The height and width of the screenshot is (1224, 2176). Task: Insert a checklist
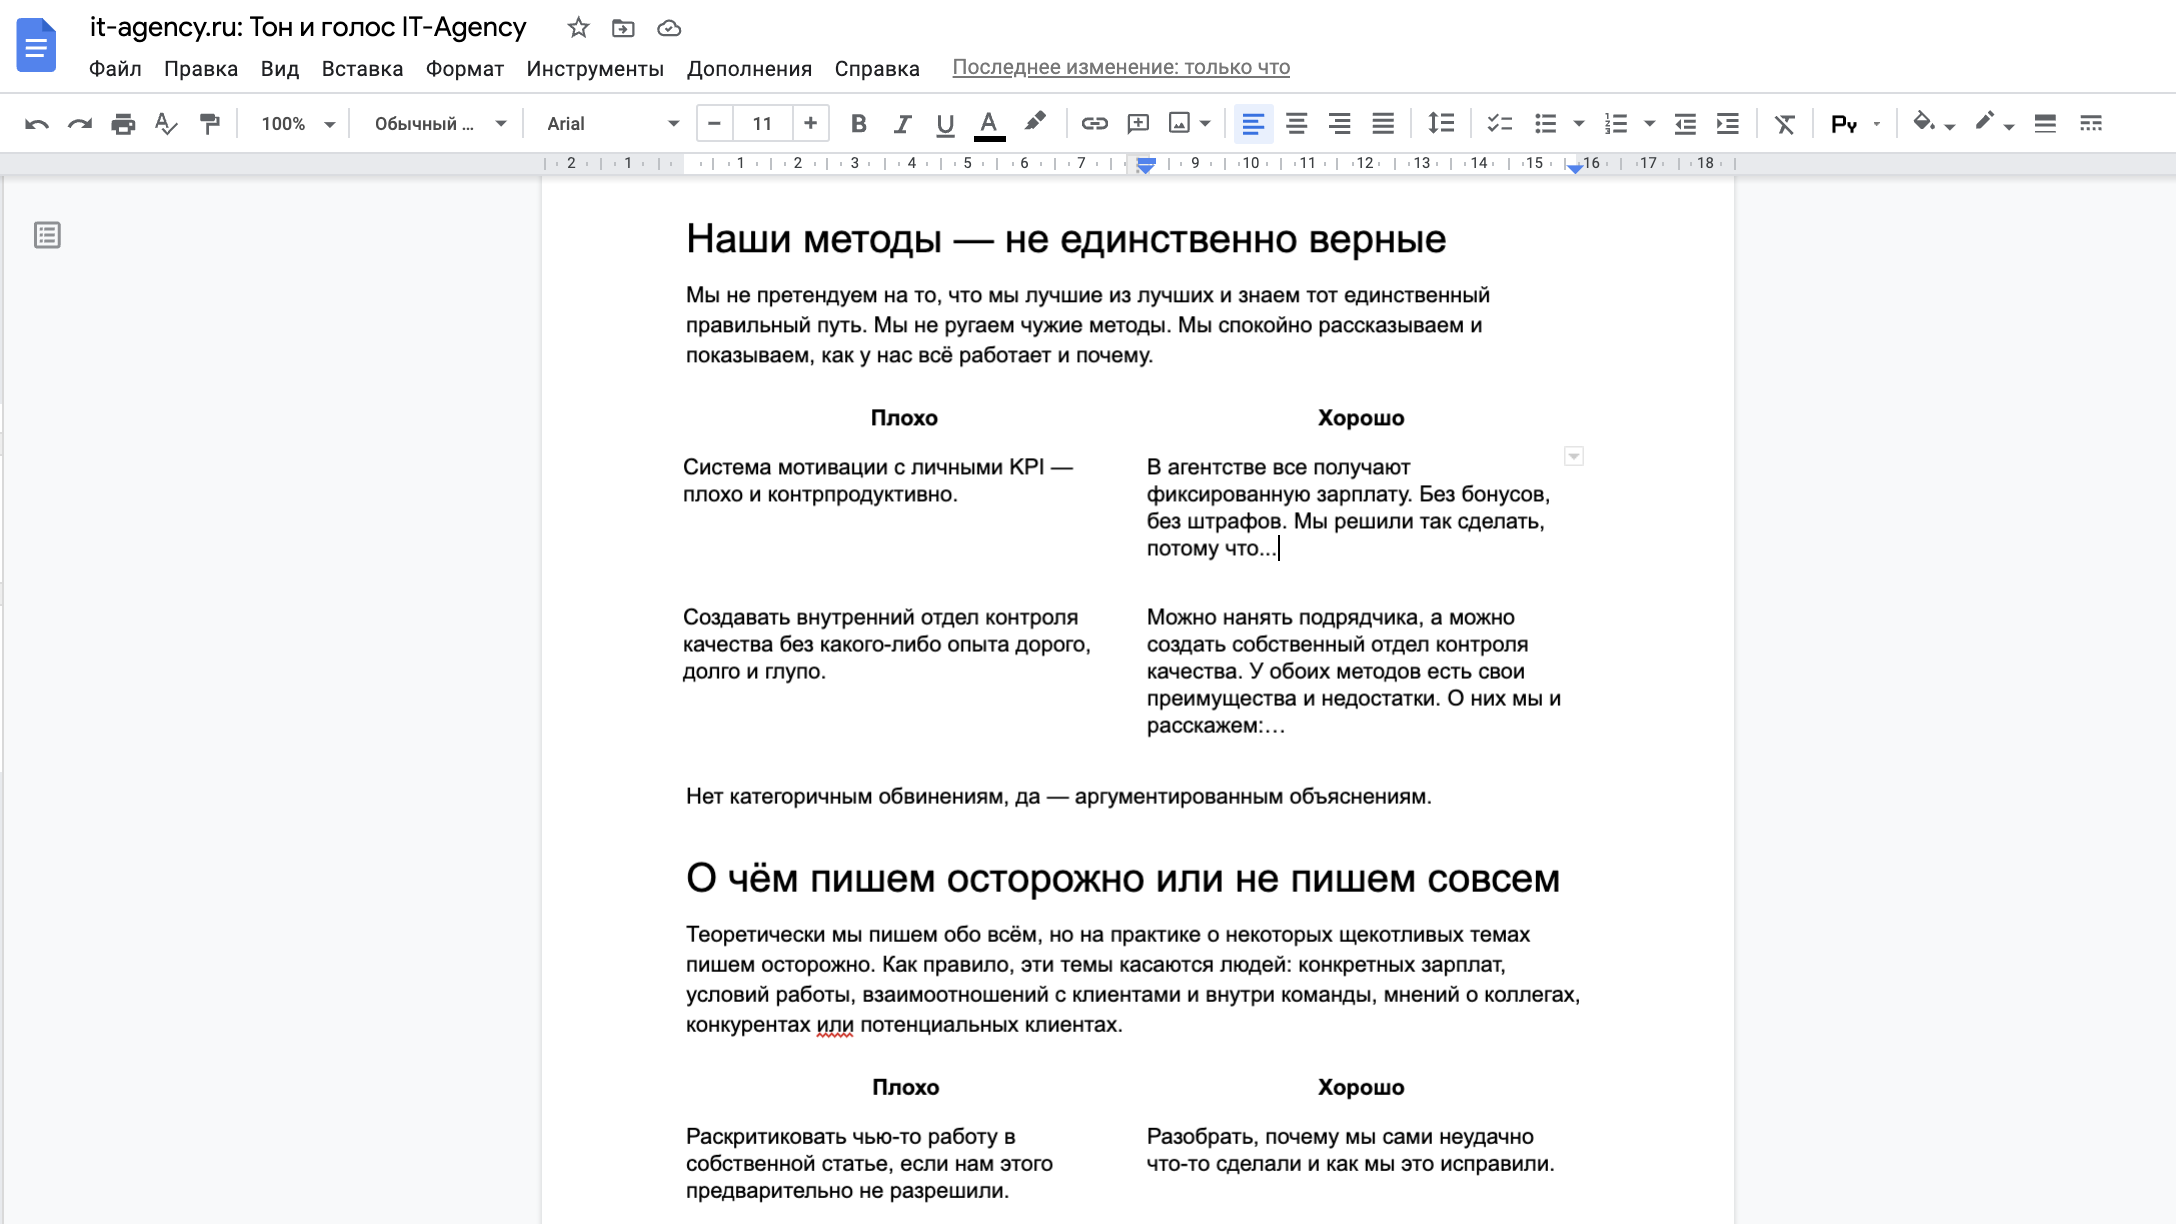pos(1499,124)
